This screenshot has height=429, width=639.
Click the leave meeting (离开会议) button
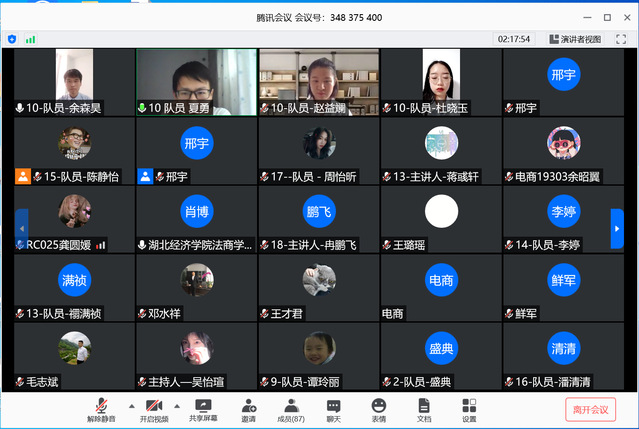click(590, 409)
